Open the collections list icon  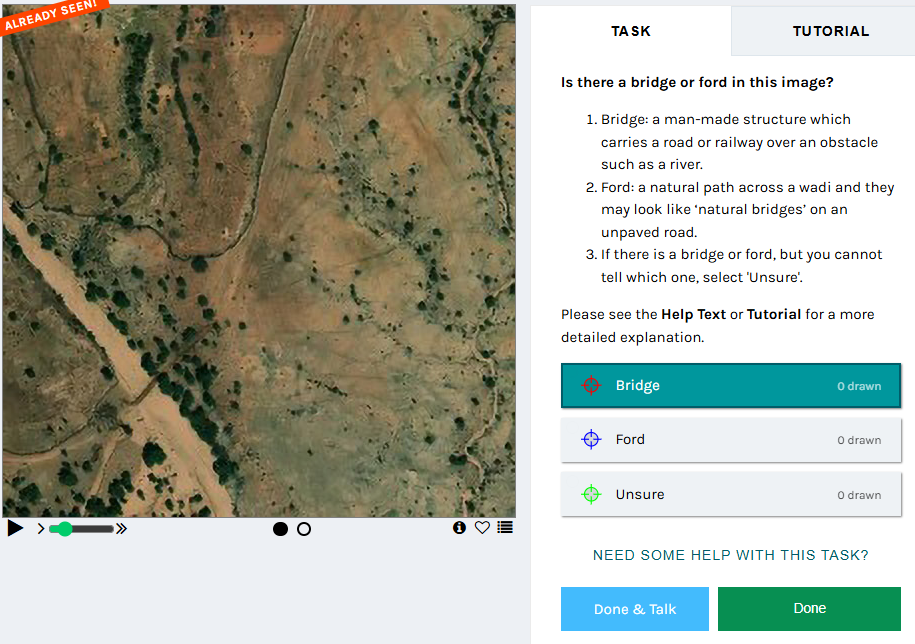tap(505, 527)
